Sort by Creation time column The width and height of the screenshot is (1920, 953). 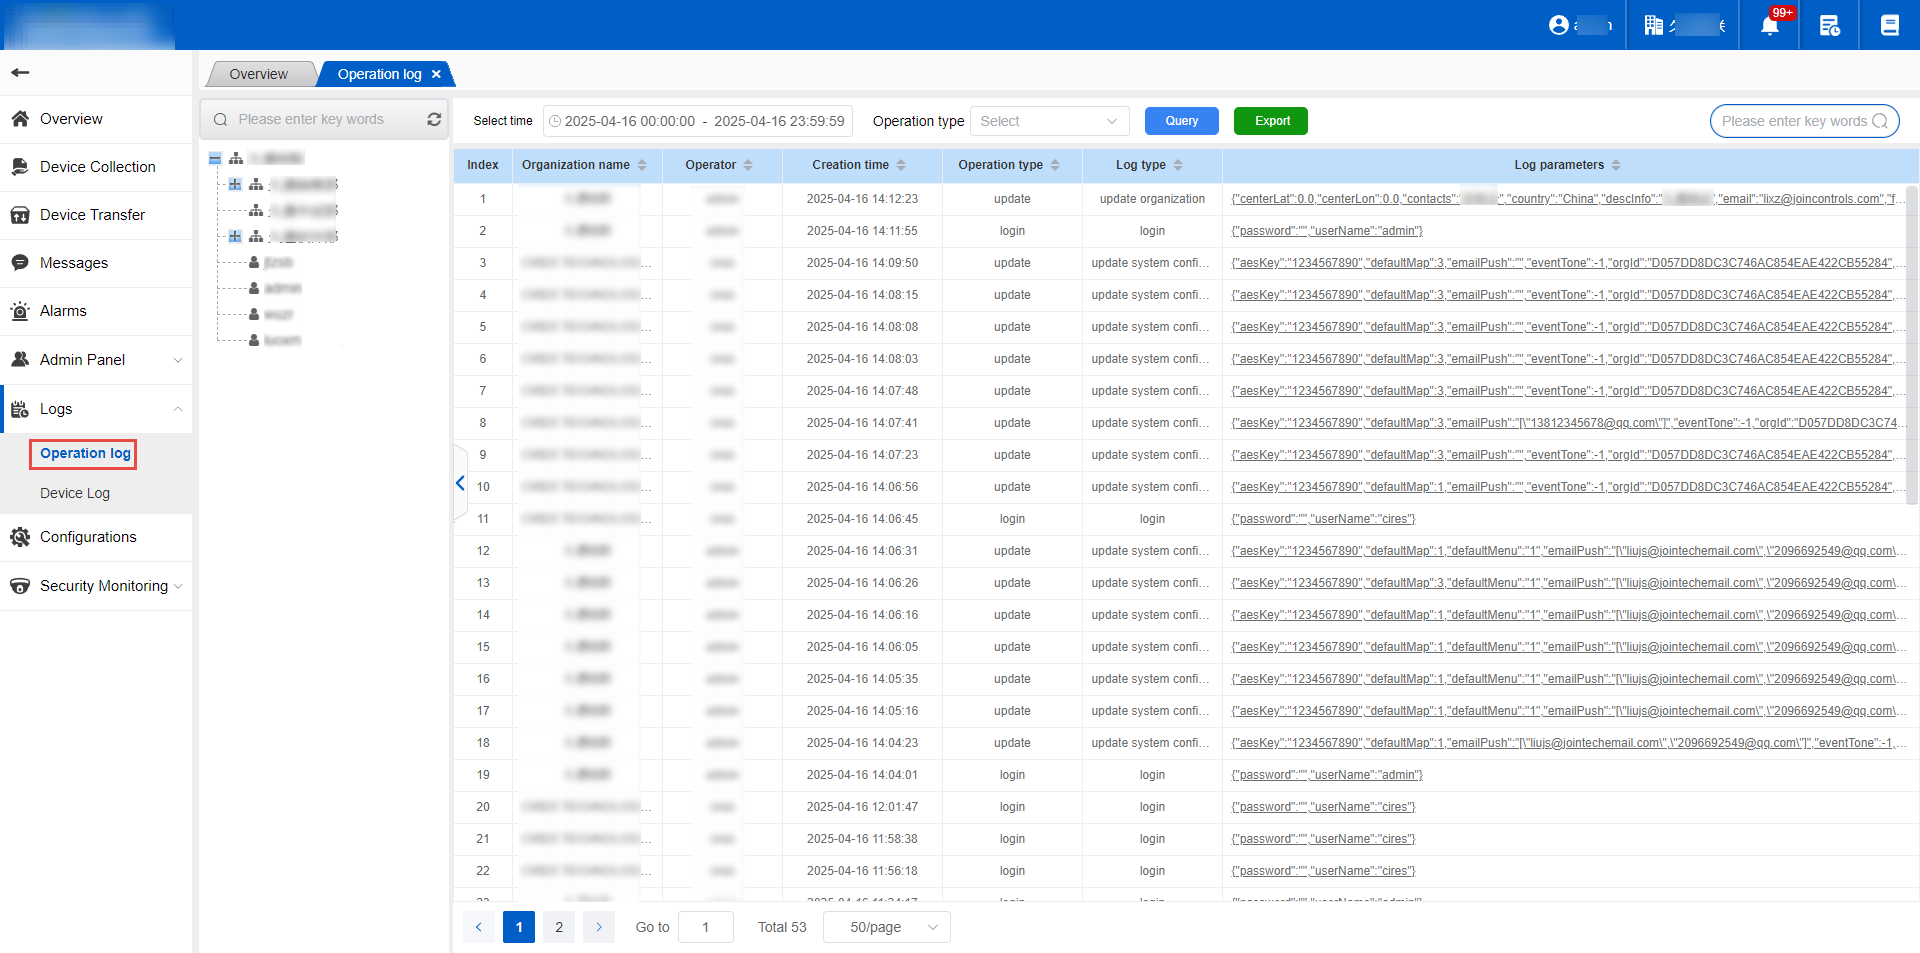tap(901, 165)
